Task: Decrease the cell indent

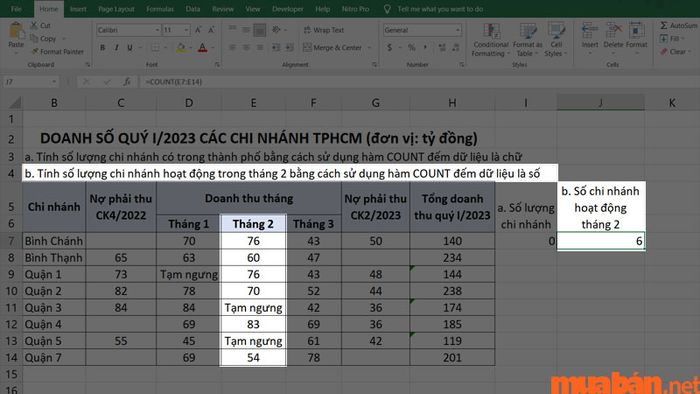Action: [276, 47]
